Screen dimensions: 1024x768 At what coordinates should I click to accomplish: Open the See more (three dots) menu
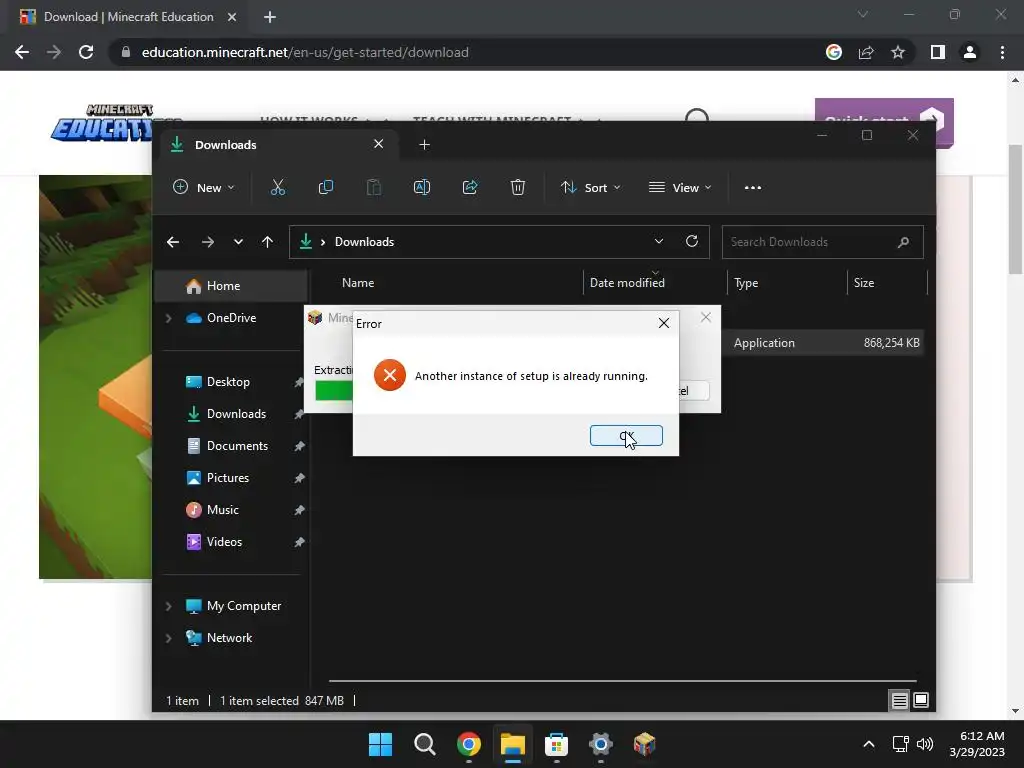point(753,187)
